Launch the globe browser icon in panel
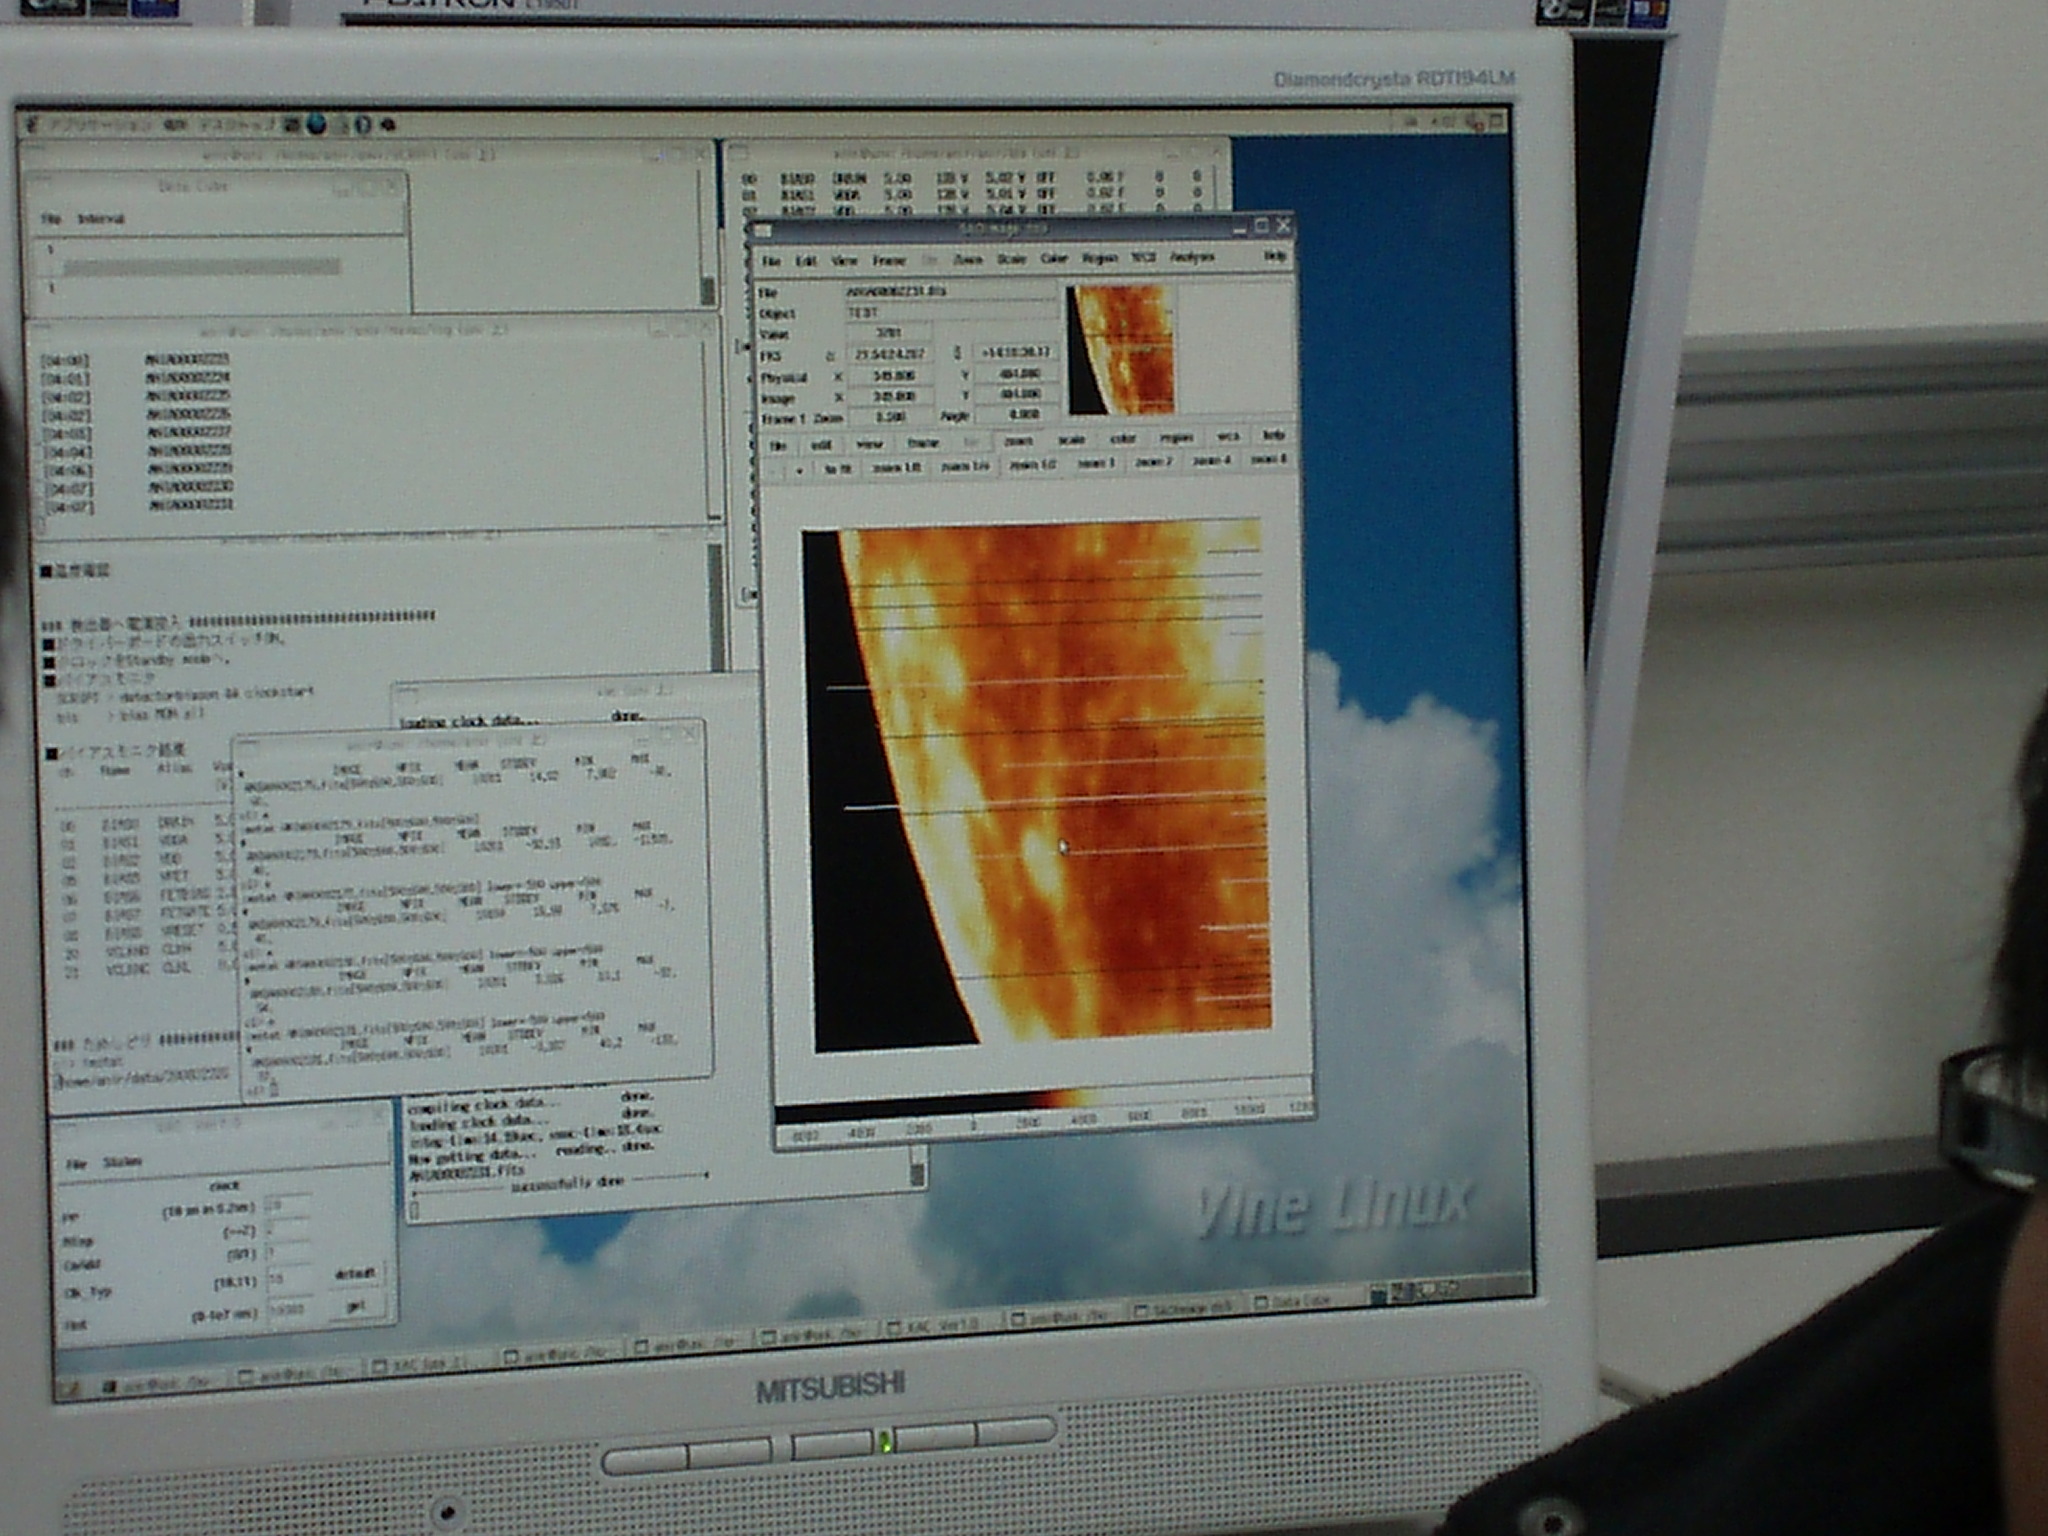 (x=317, y=124)
